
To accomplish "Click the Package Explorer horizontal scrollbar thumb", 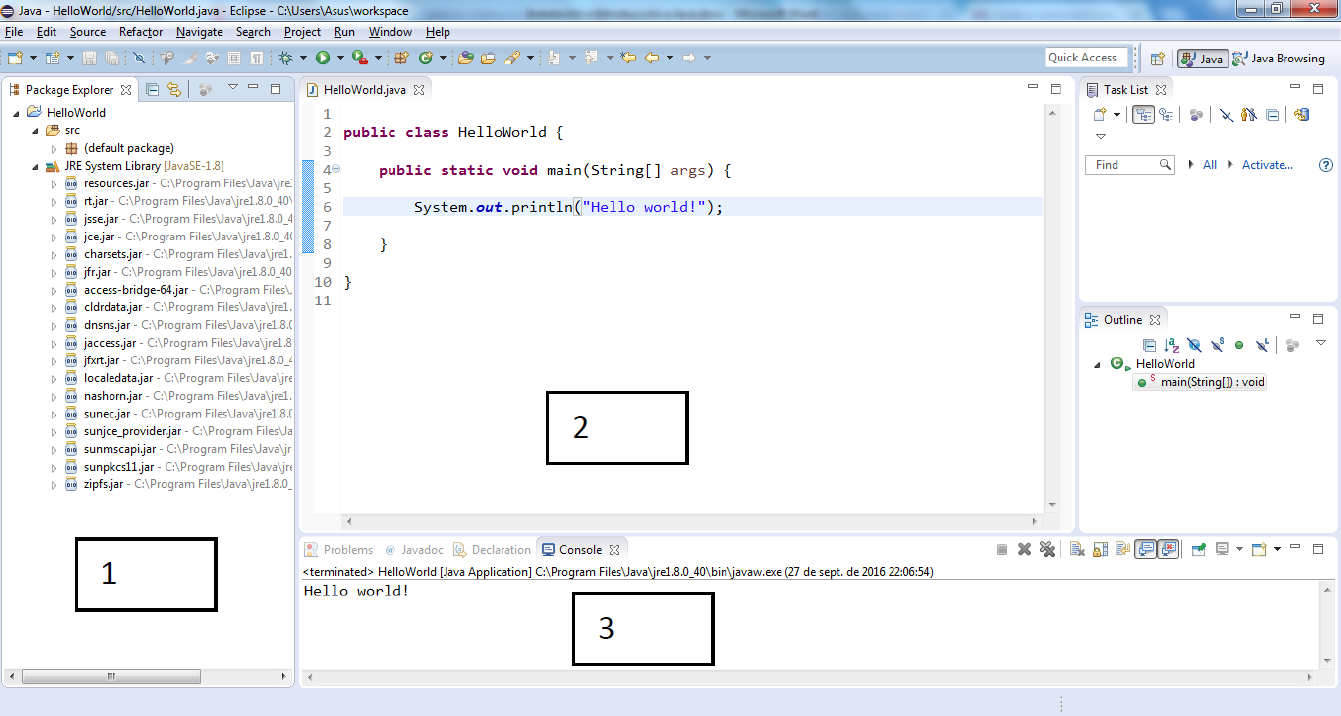I will [x=110, y=677].
